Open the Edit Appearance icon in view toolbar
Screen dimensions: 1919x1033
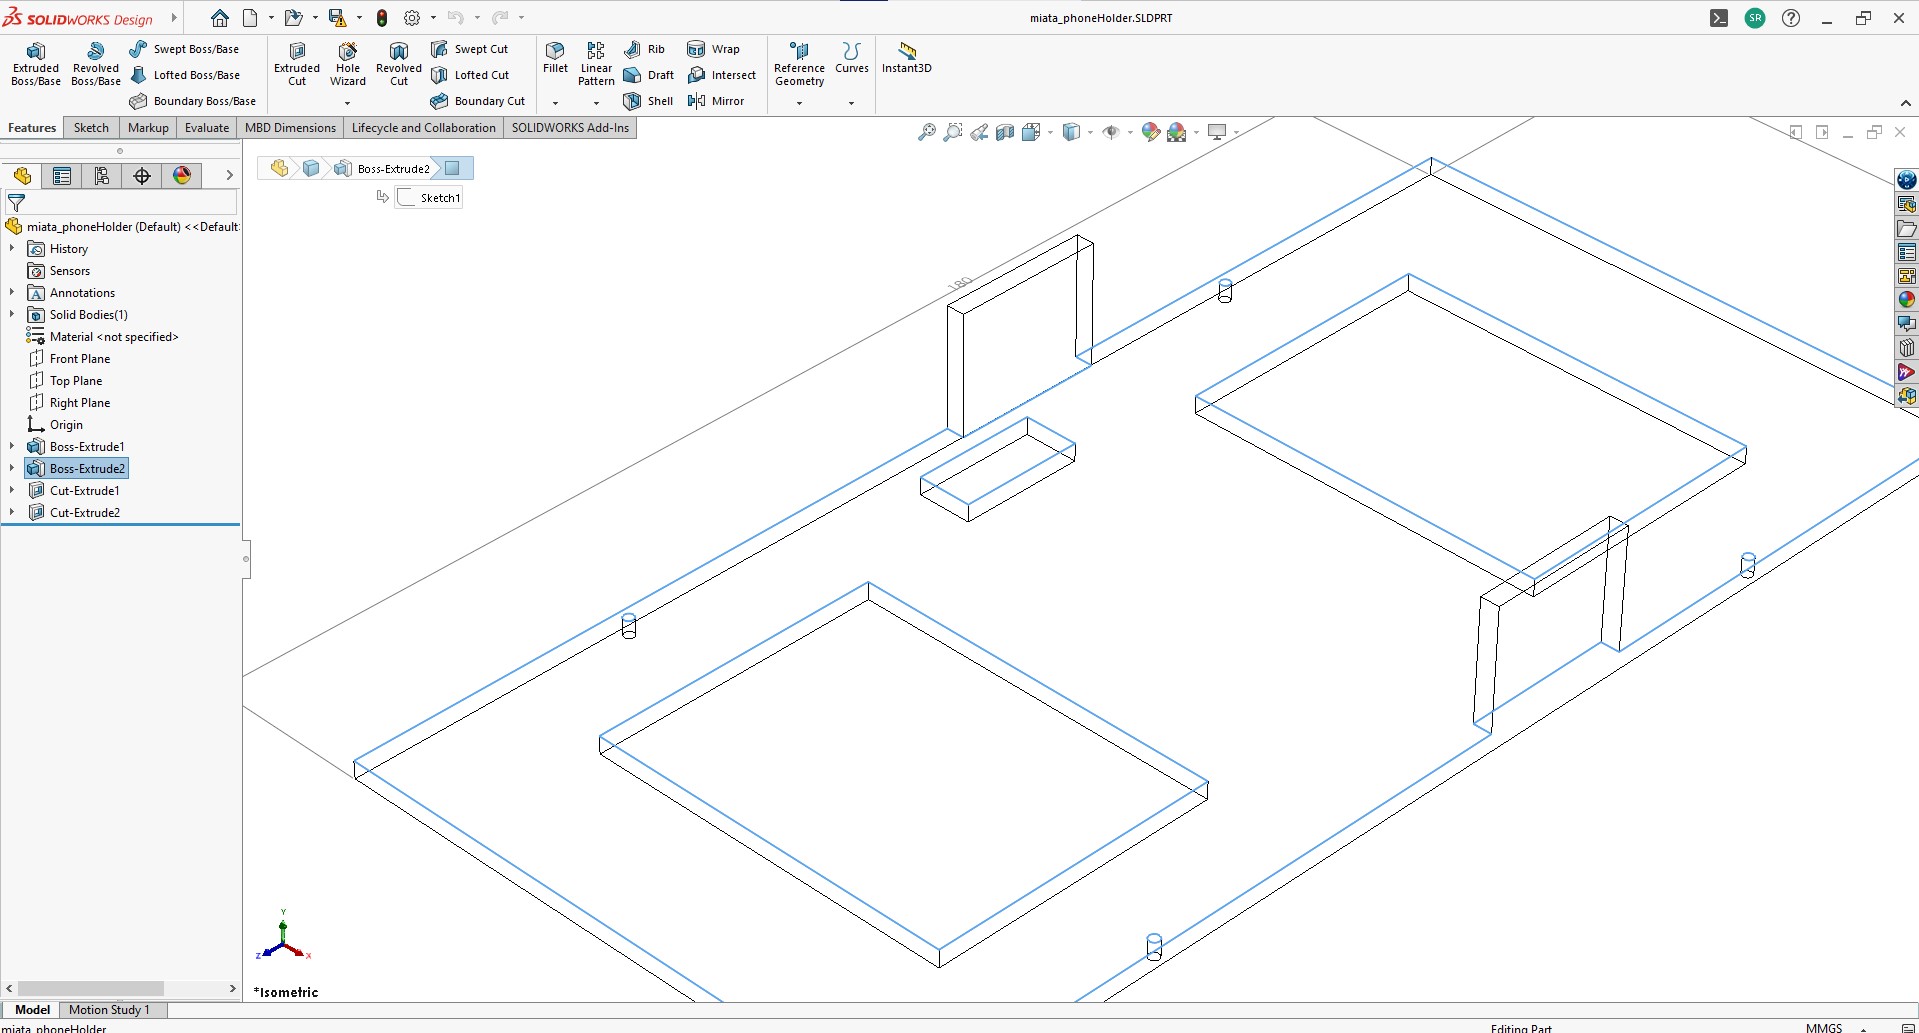[x=1150, y=132]
